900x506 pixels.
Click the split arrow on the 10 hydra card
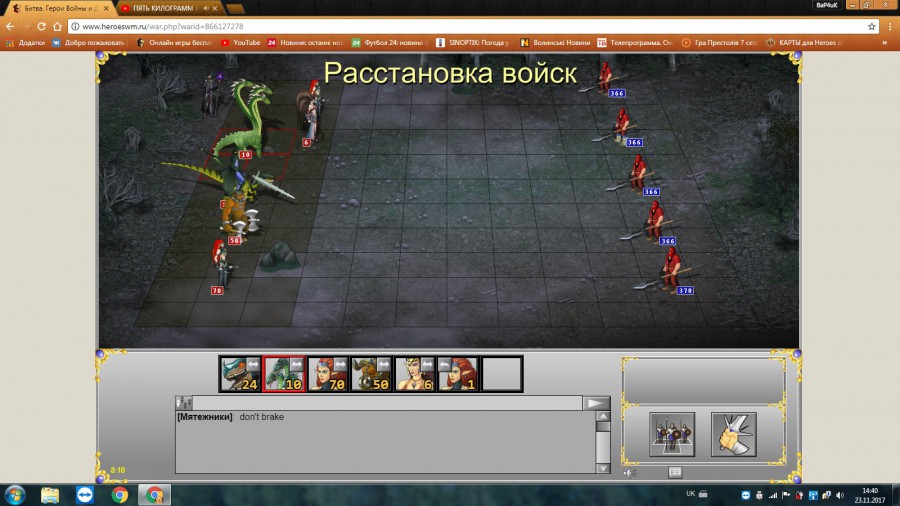[297, 364]
